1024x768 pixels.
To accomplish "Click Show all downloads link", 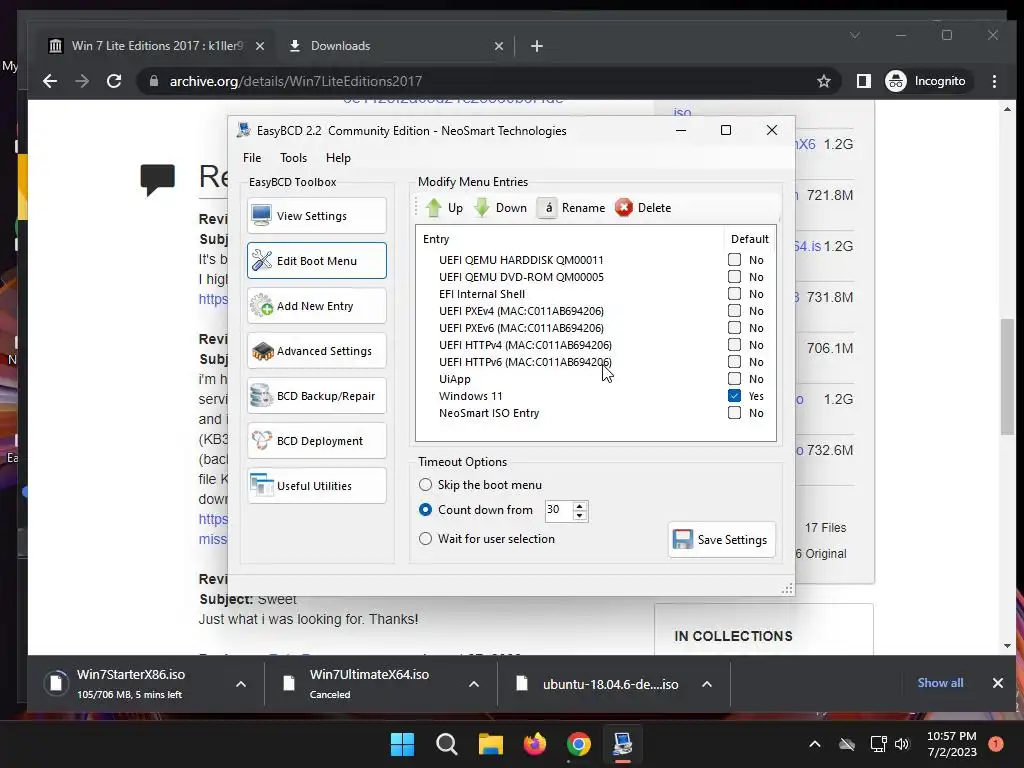I will [x=940, y=682].
